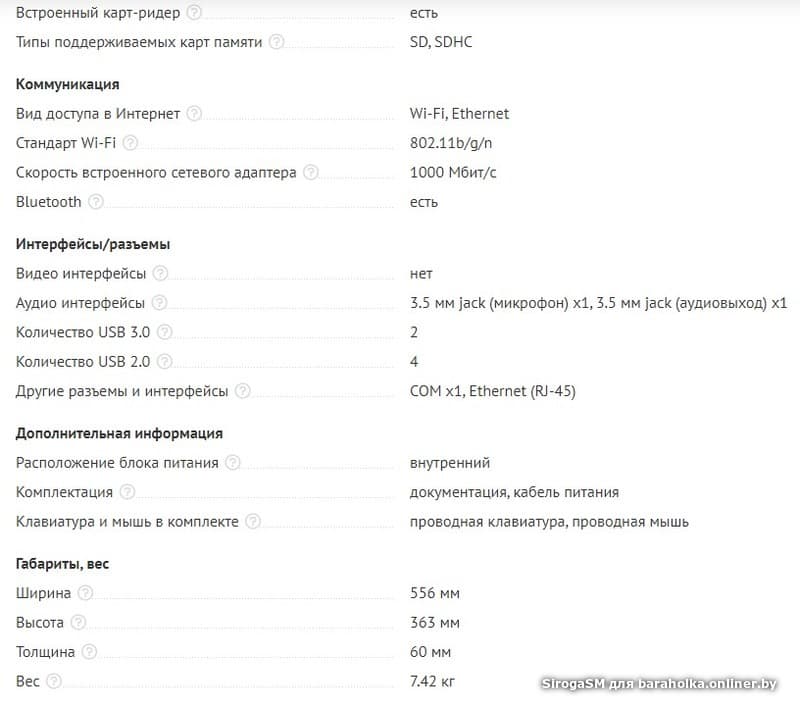Open help icon for Типы поддерживаемых карт памяти

point(276,41)
